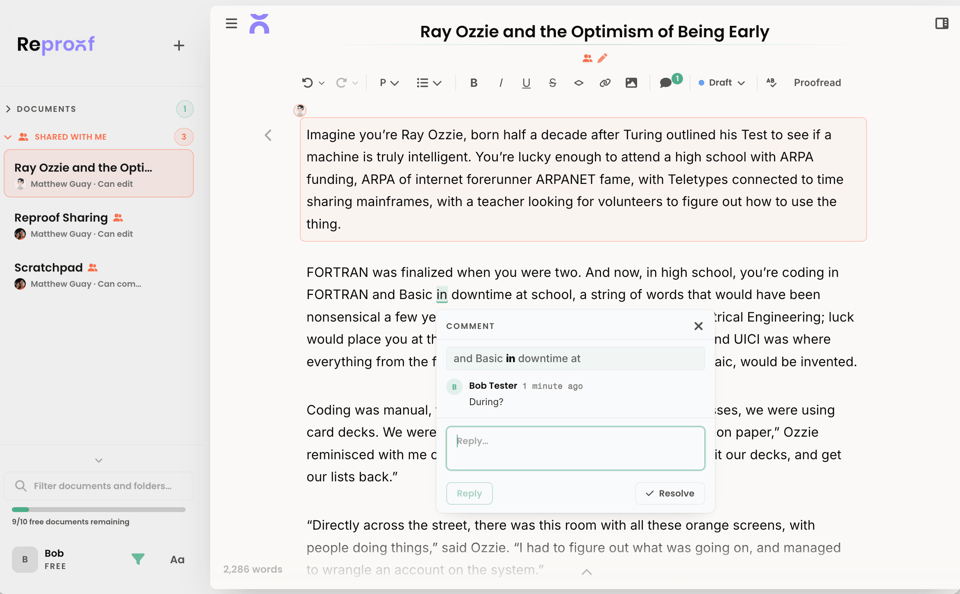The image size is (960, 594).
Task: Open Ray Ozzie and the Opti… document
Action: tap(99, 174)
